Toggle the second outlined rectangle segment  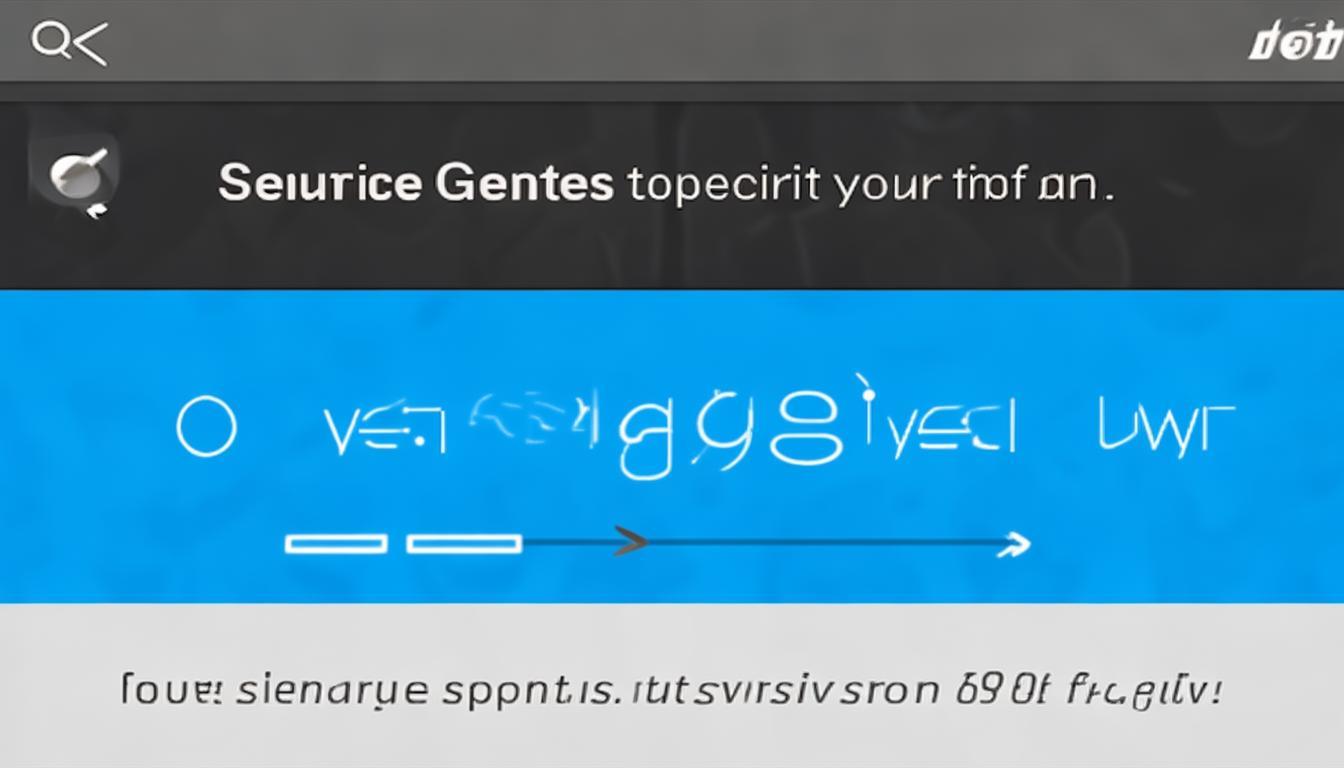[x=464, y=544]
